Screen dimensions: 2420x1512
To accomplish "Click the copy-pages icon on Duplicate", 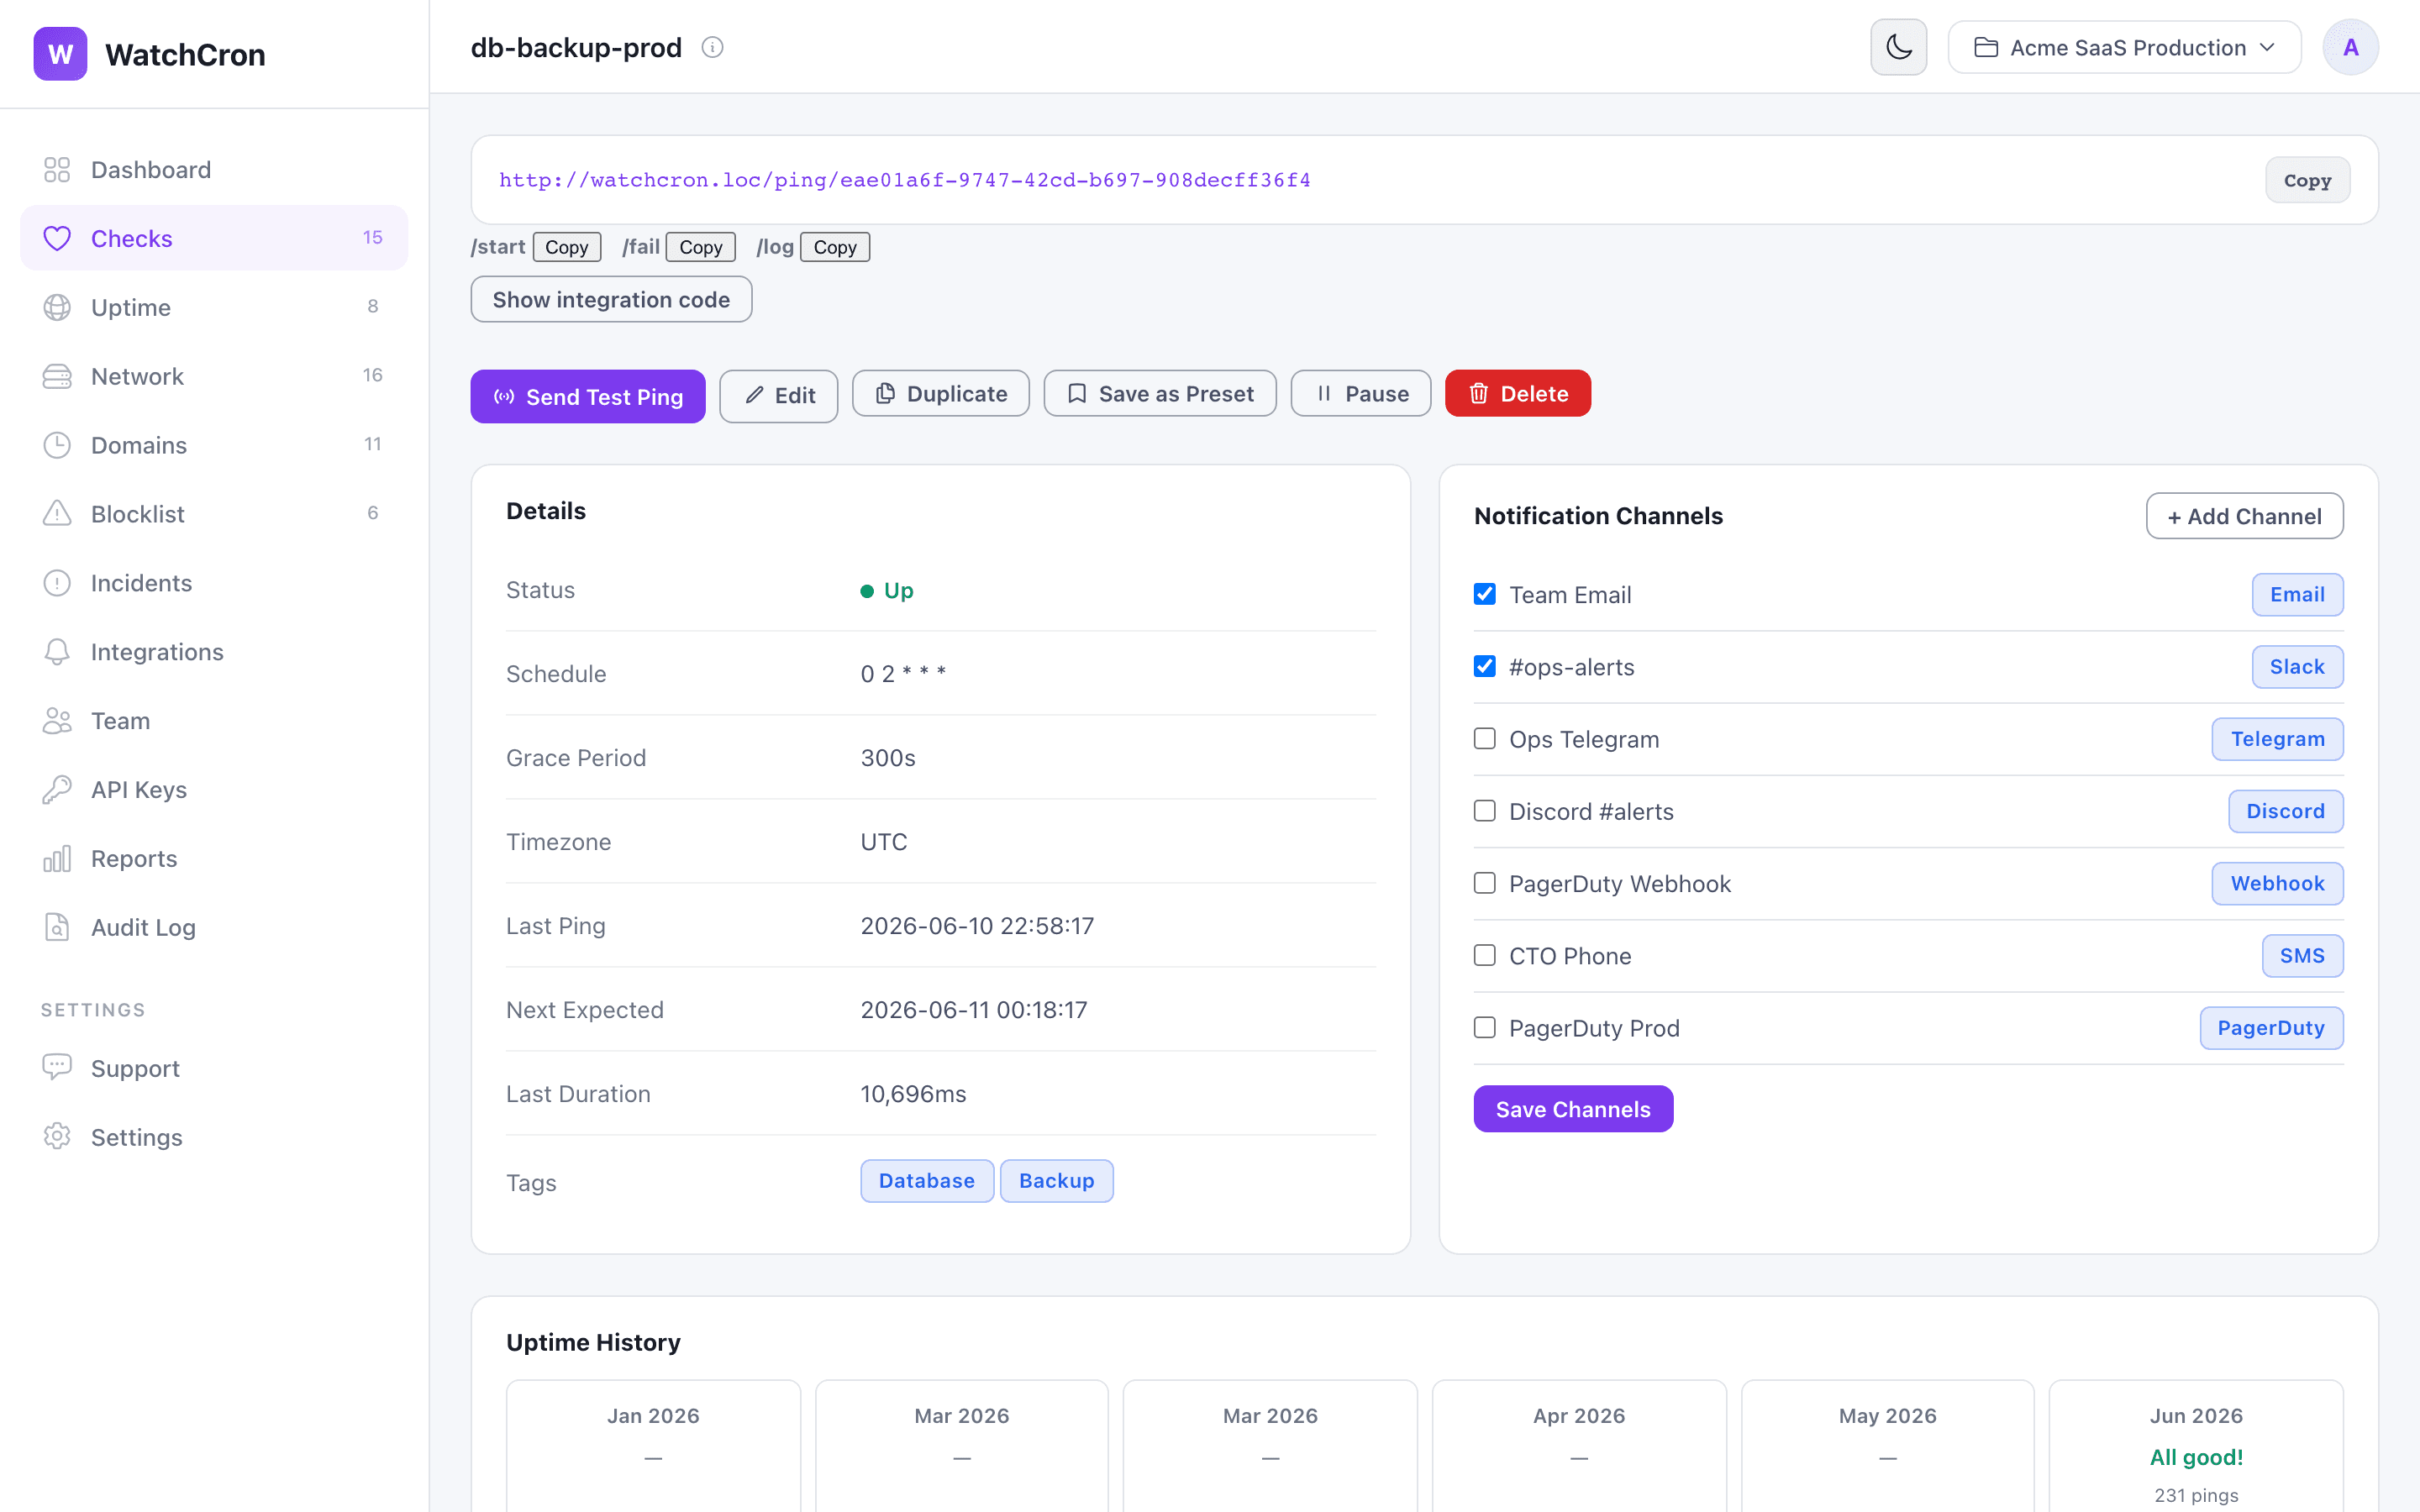I will pos(885,394).
